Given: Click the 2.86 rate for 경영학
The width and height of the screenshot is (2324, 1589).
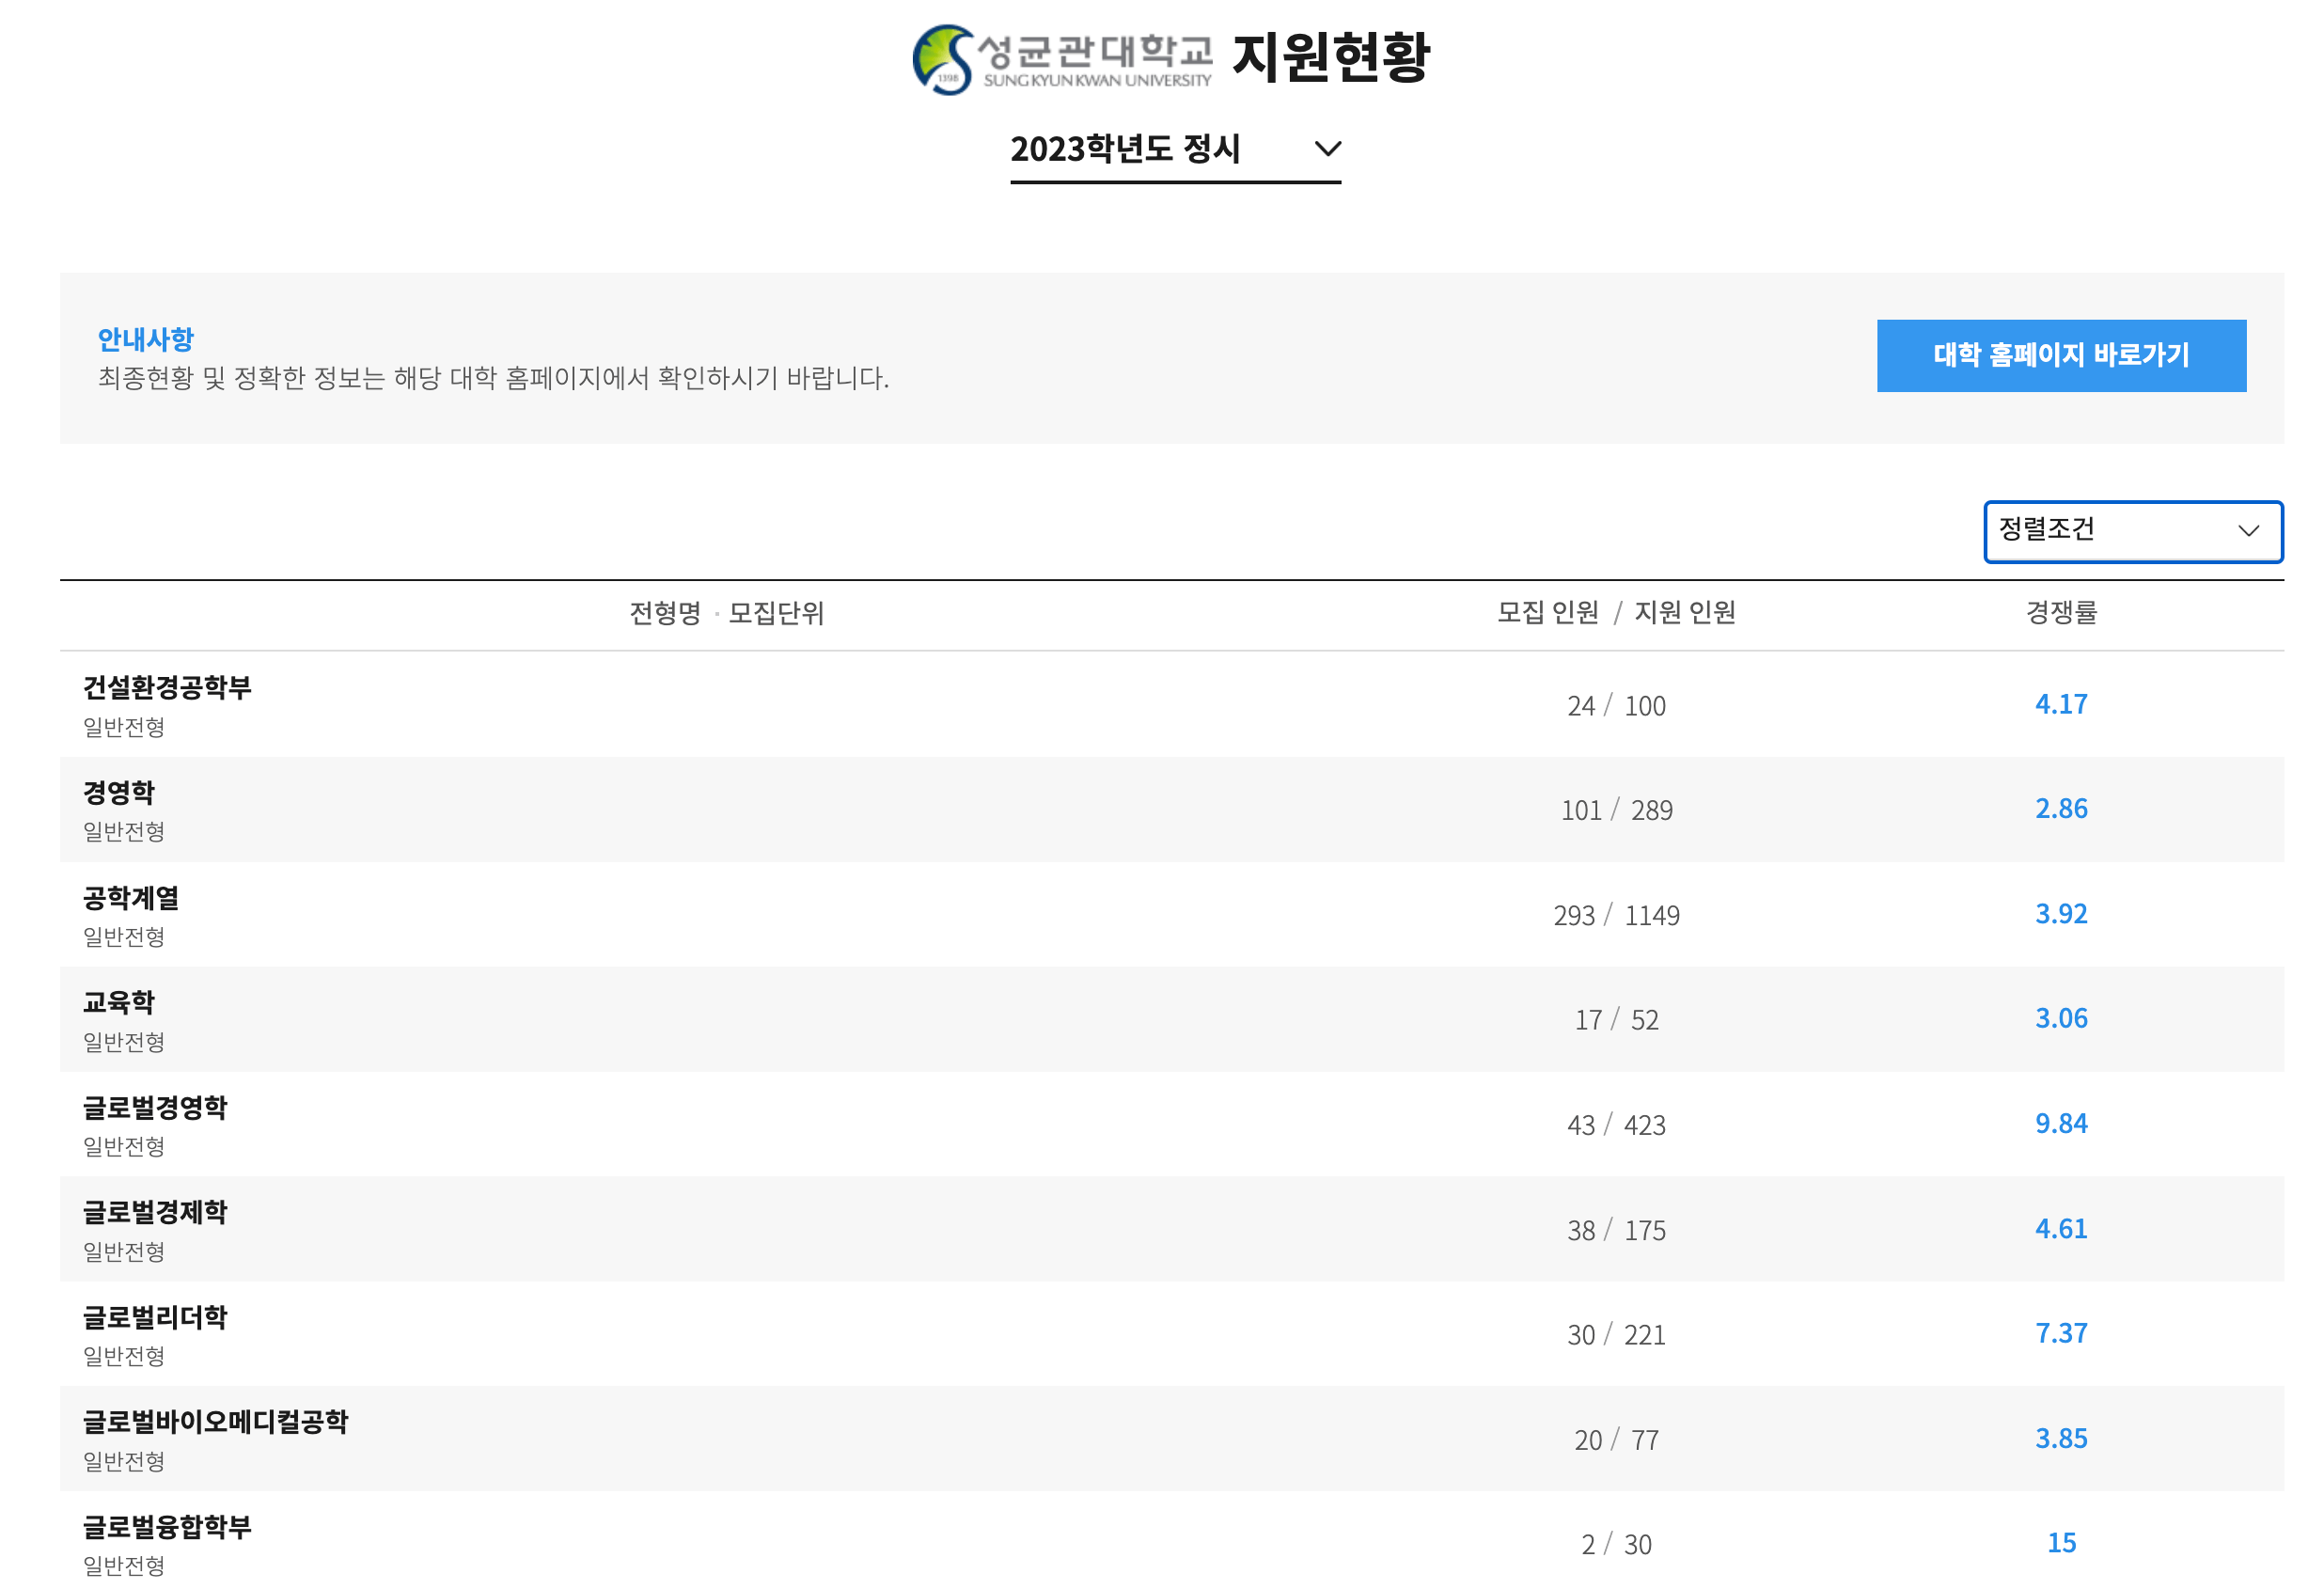Looking at the screenshot, I should coord(2060,808).
